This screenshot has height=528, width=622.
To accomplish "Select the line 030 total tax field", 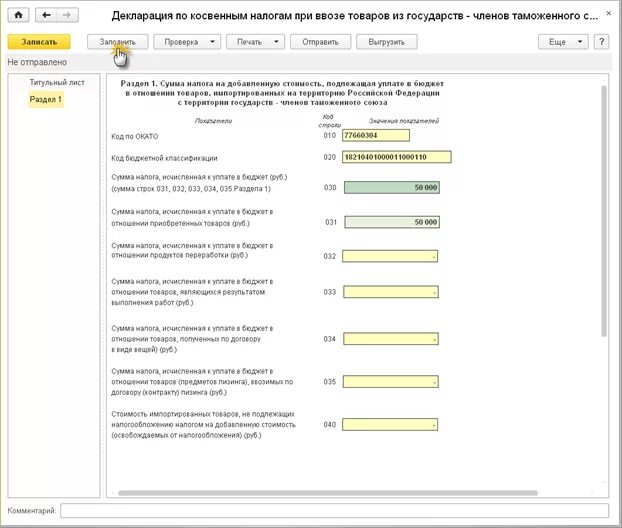I will pos(392,188).
